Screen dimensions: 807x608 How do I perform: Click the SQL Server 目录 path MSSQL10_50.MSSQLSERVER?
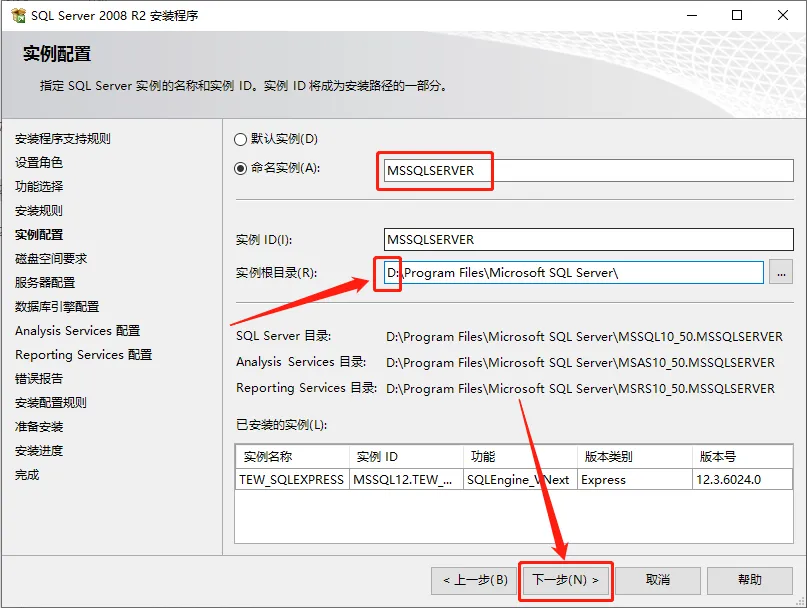(584, 337)
